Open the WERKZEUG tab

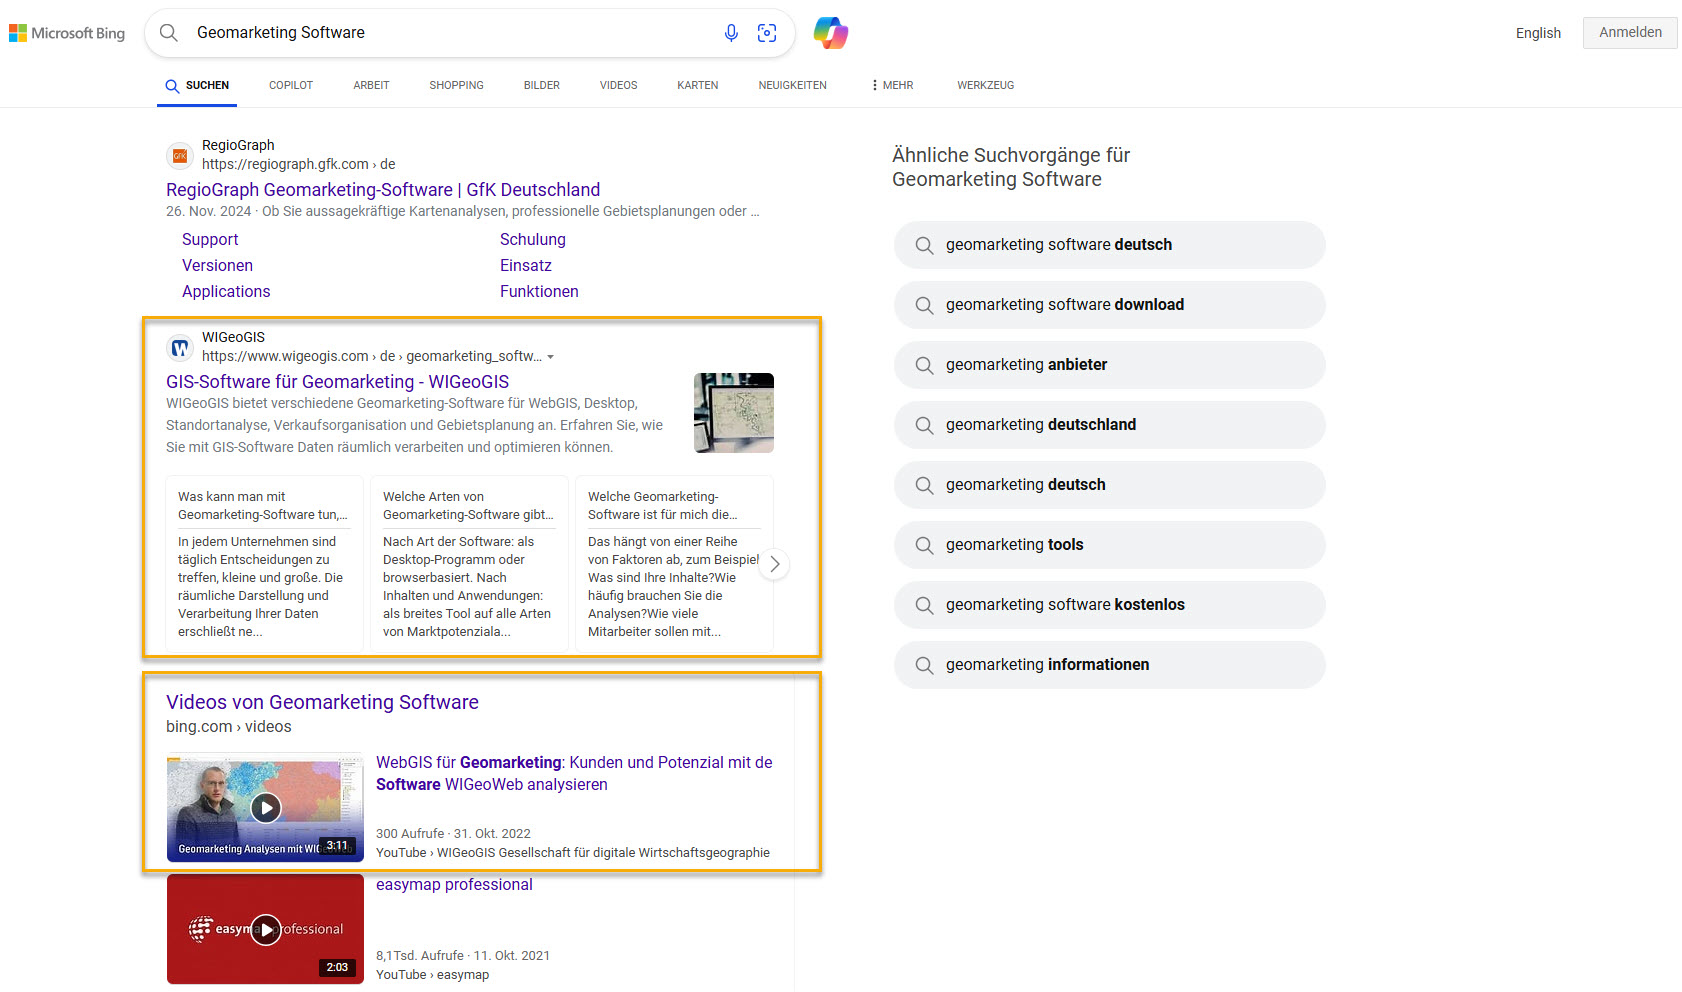(985, 85)
